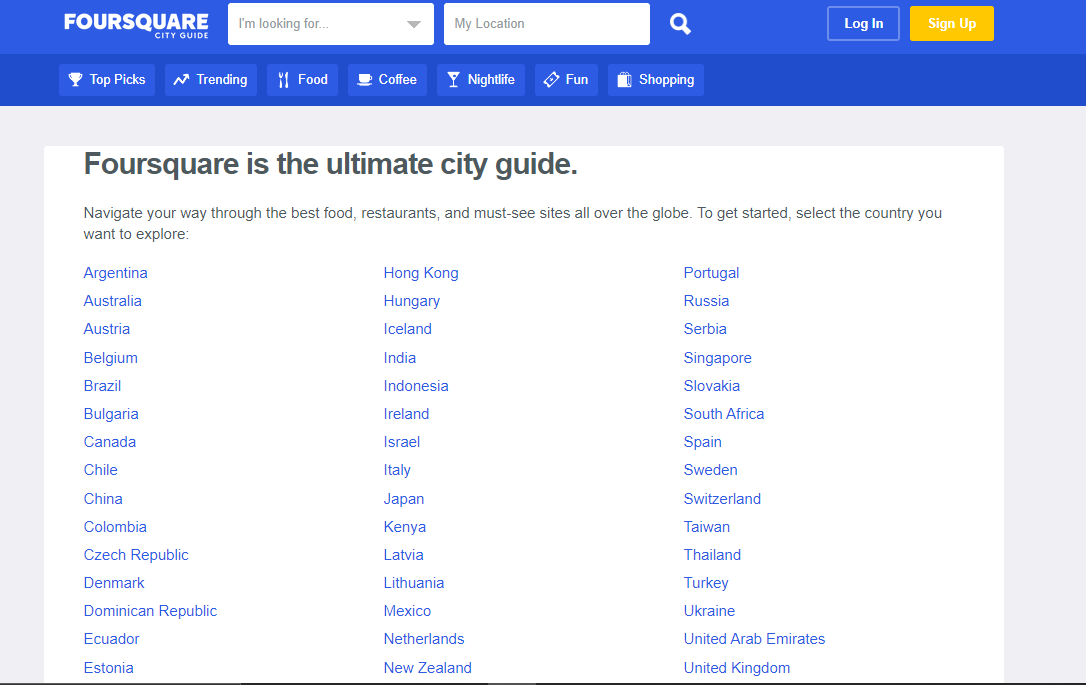
Task: Open the United Arab Emirates link
Action: [754, 639]
